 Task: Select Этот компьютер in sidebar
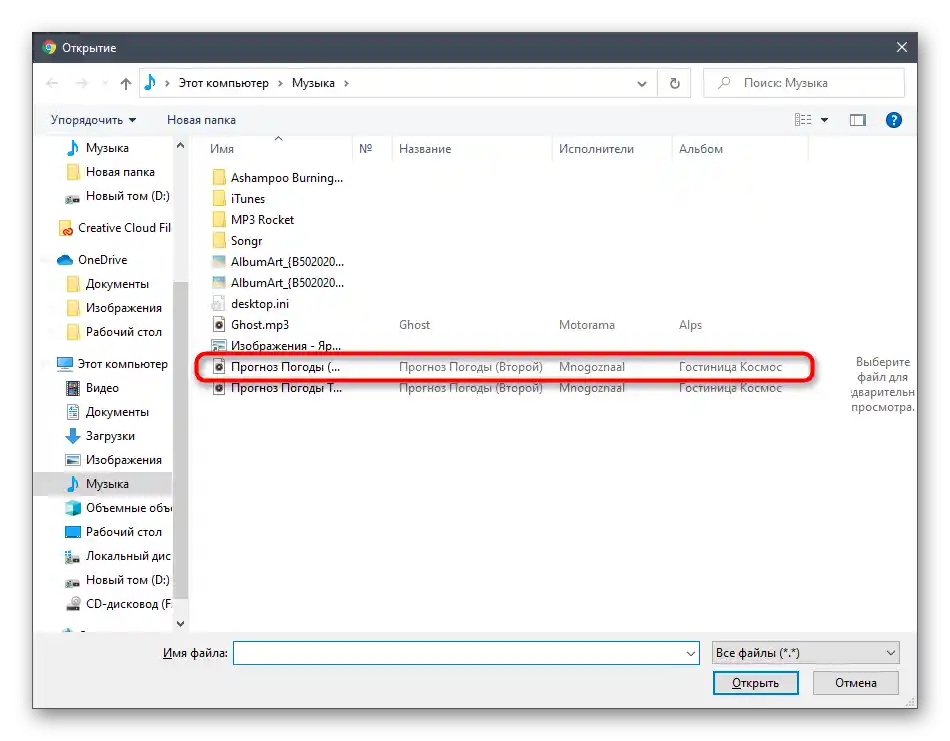tap(112, 364)
